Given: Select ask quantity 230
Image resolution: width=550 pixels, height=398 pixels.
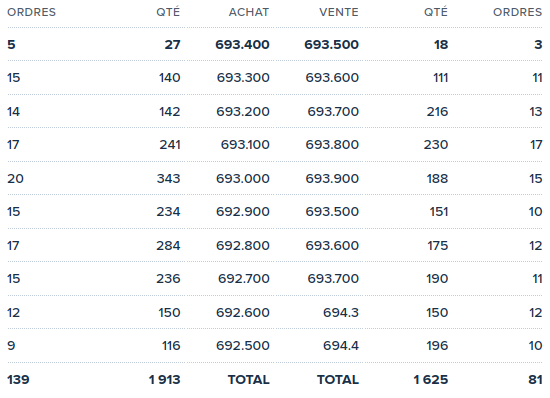Looking at the screenshot, I should pos(436,144).
